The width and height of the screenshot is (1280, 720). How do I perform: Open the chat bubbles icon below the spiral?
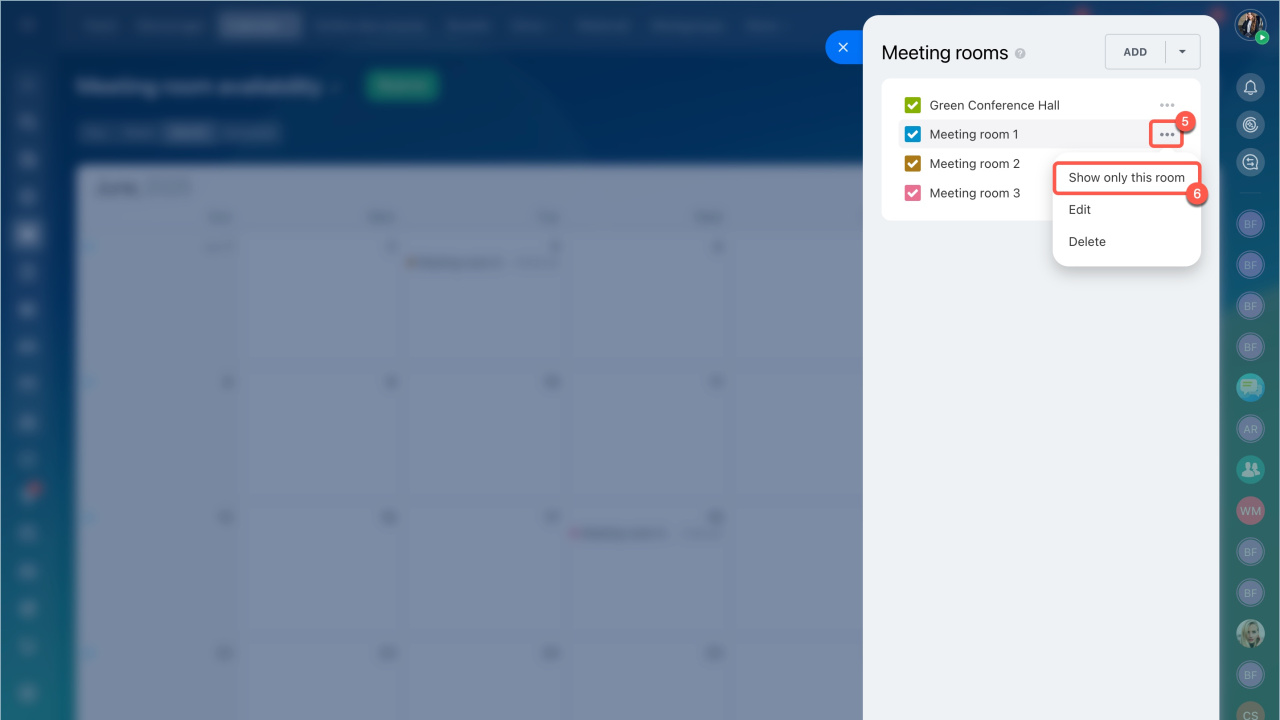(x=1250, y=162)
